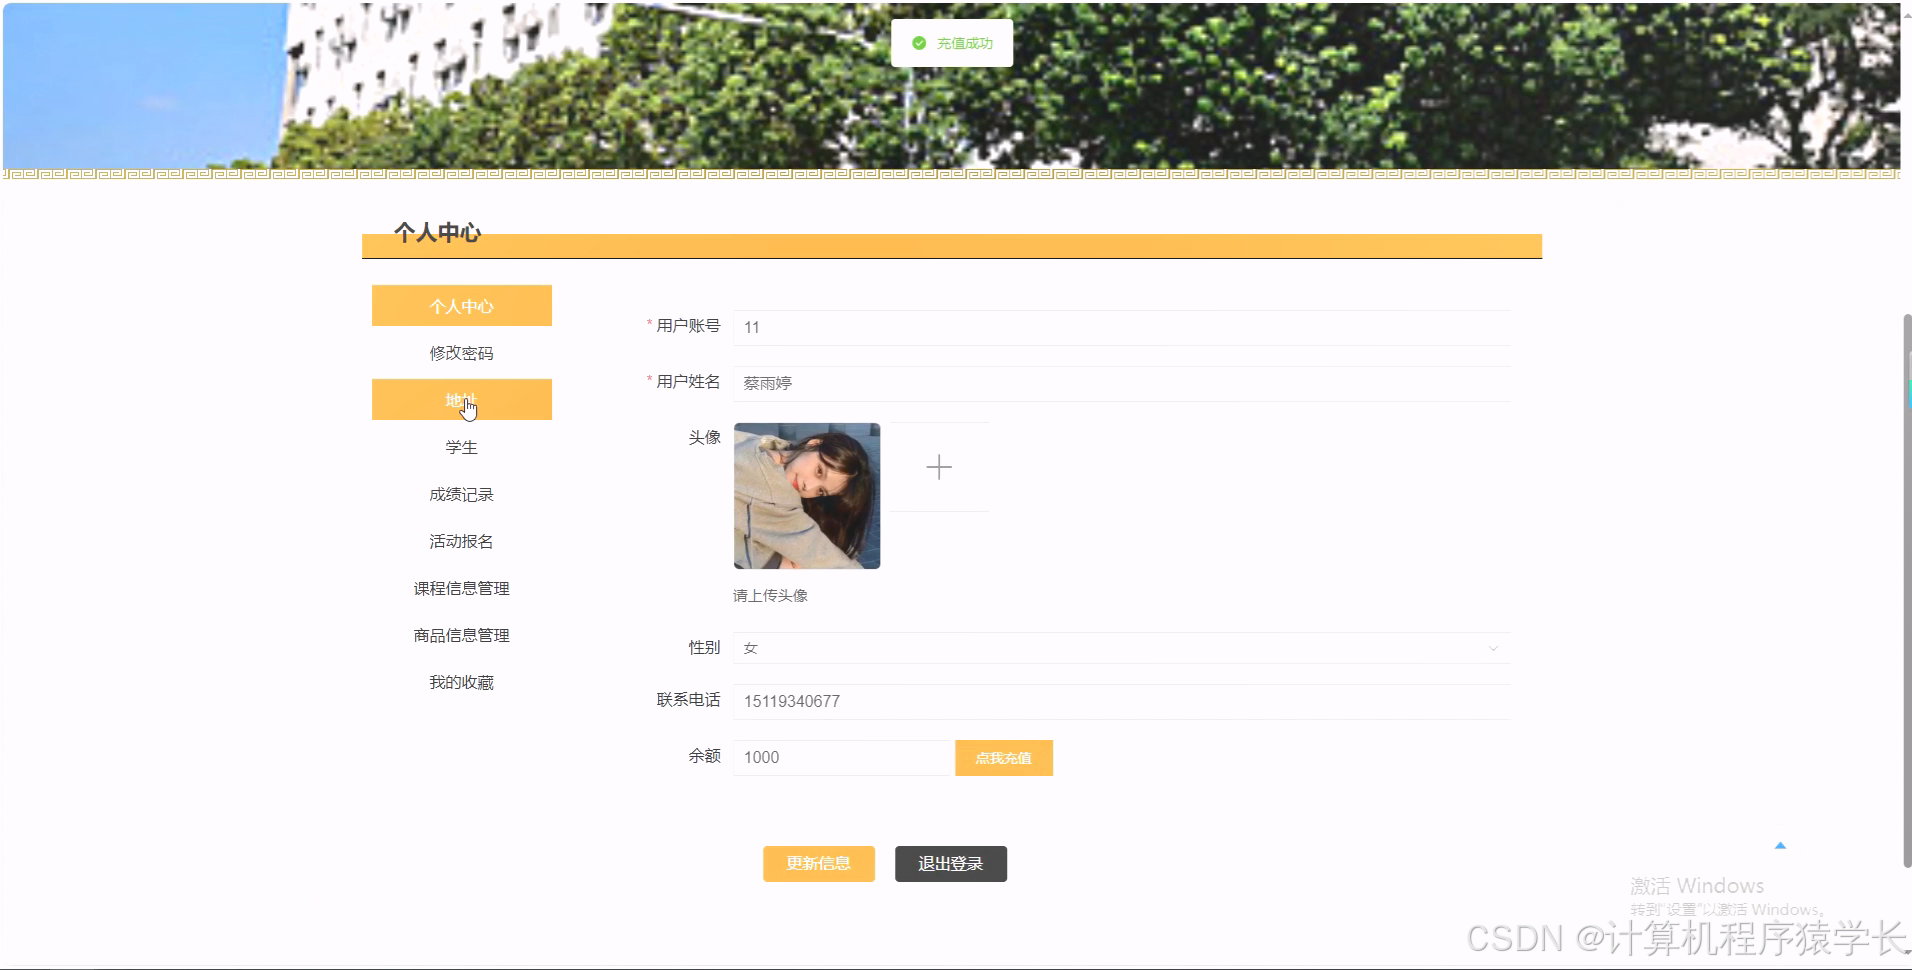Image resolution: width=1912 pixels, height=970 pixels.
Task: Click the uploaded avatar photo
Action: (x=806, y=495)
